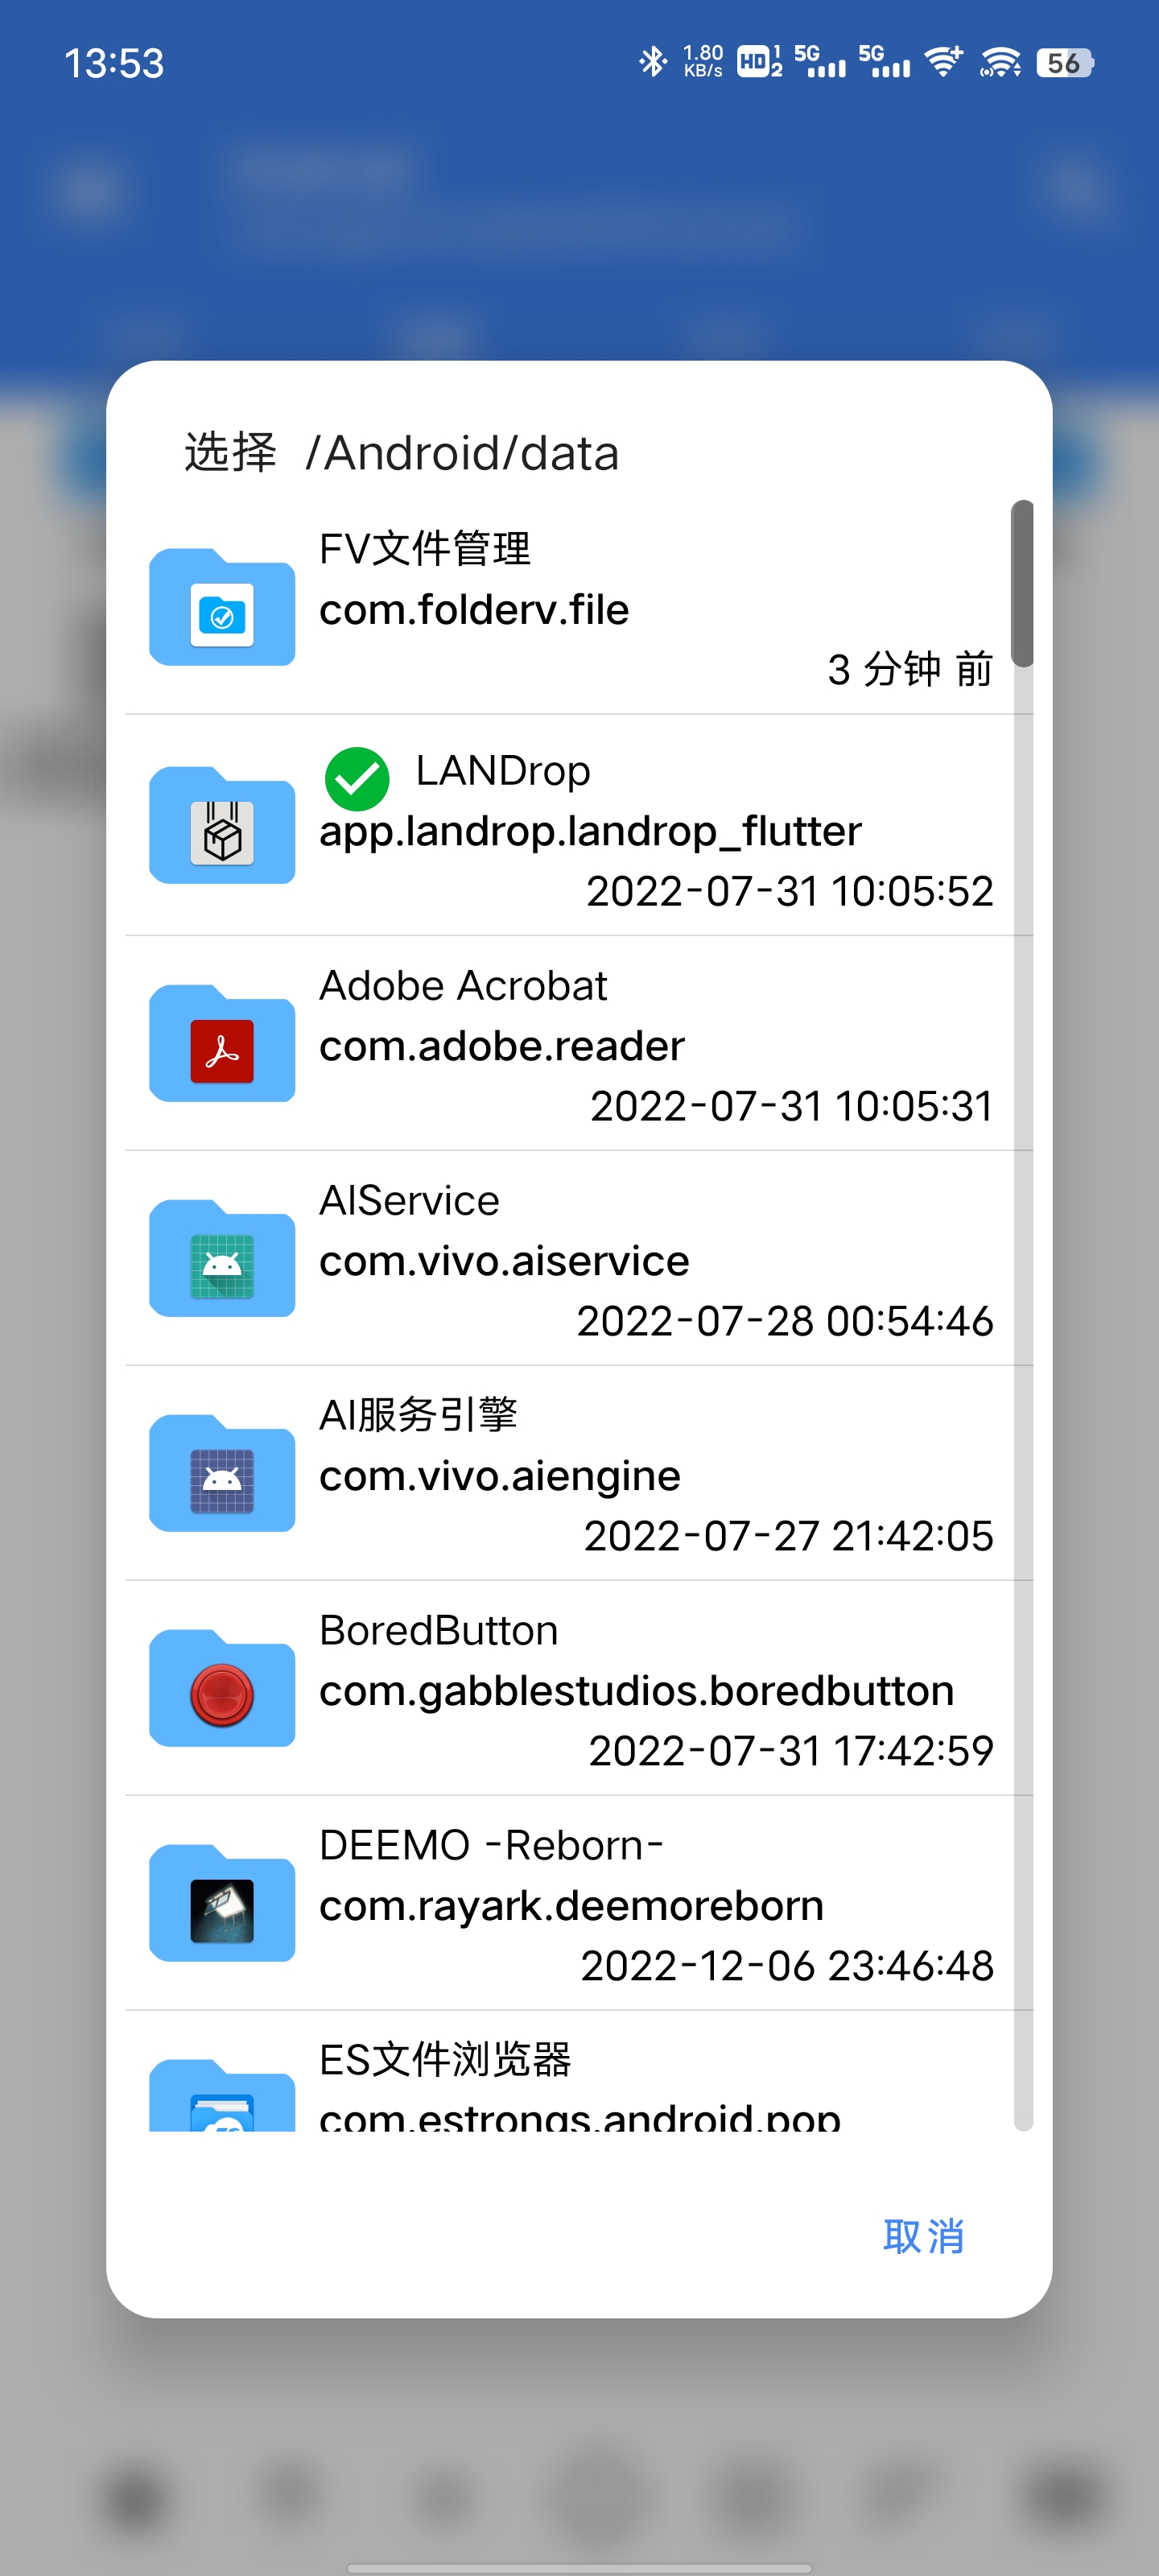Image resolution: width=1159 pixels, height=2576 pixels.
Task: Click the green checkmark next to LANDrop
Action: [x=357, y=779]
